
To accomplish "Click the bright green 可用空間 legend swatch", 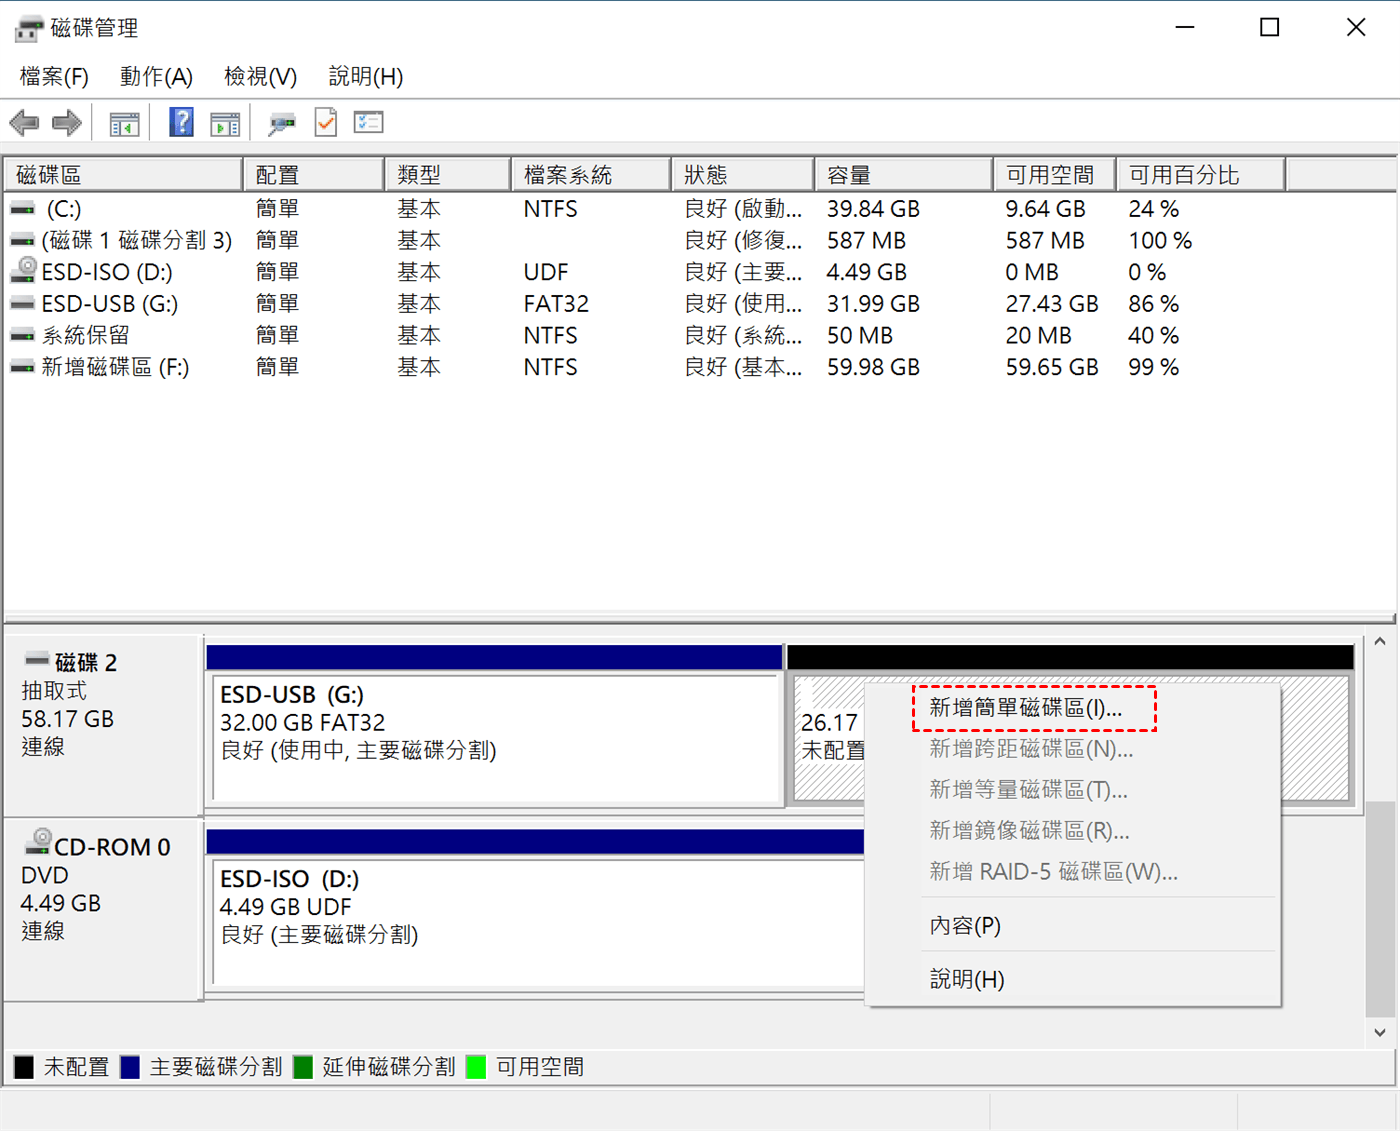I will [476, 1067].
